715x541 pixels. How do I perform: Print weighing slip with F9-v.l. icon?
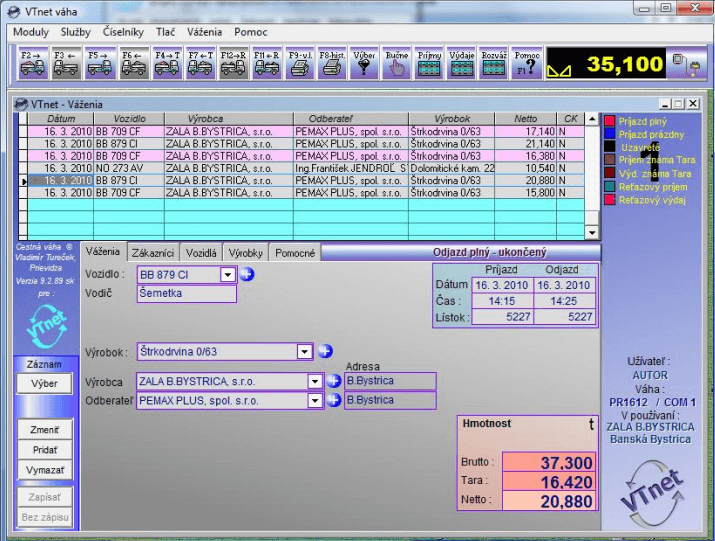coord(300,63)
